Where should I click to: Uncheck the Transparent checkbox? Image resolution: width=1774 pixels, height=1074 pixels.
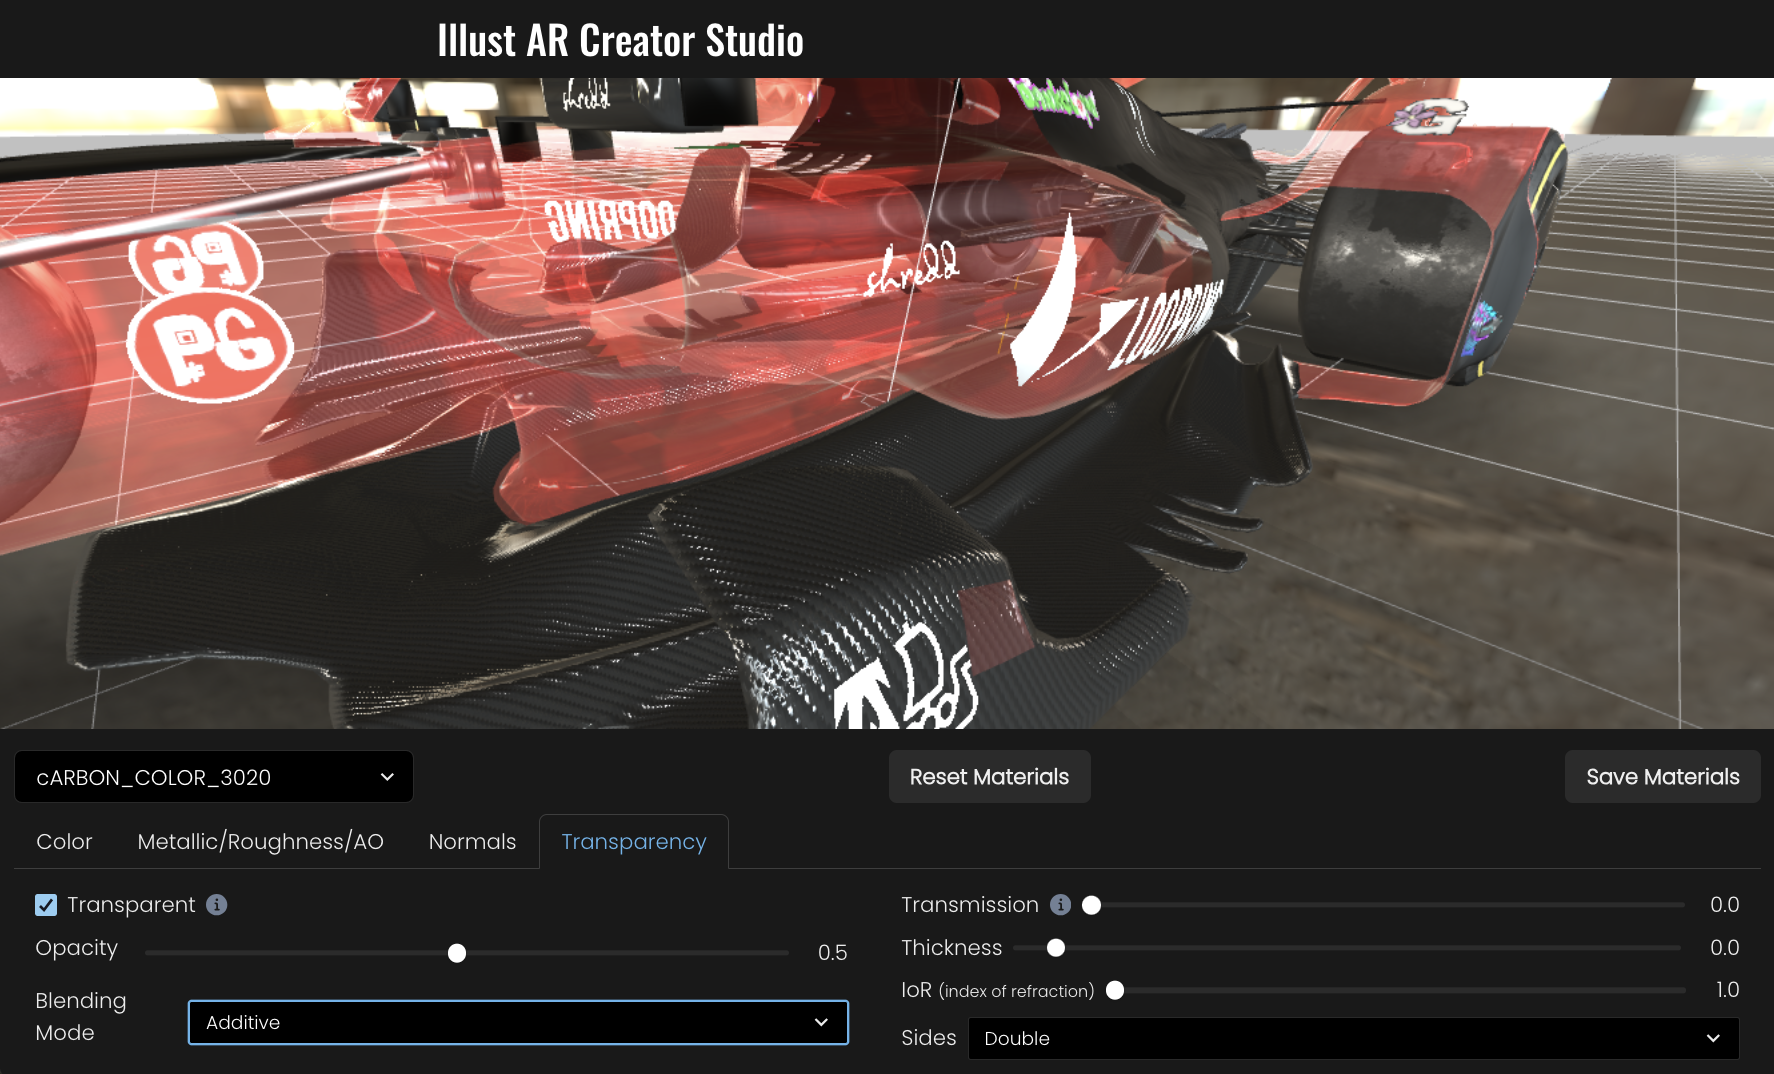pyautogui.click(x=46, y=905)
